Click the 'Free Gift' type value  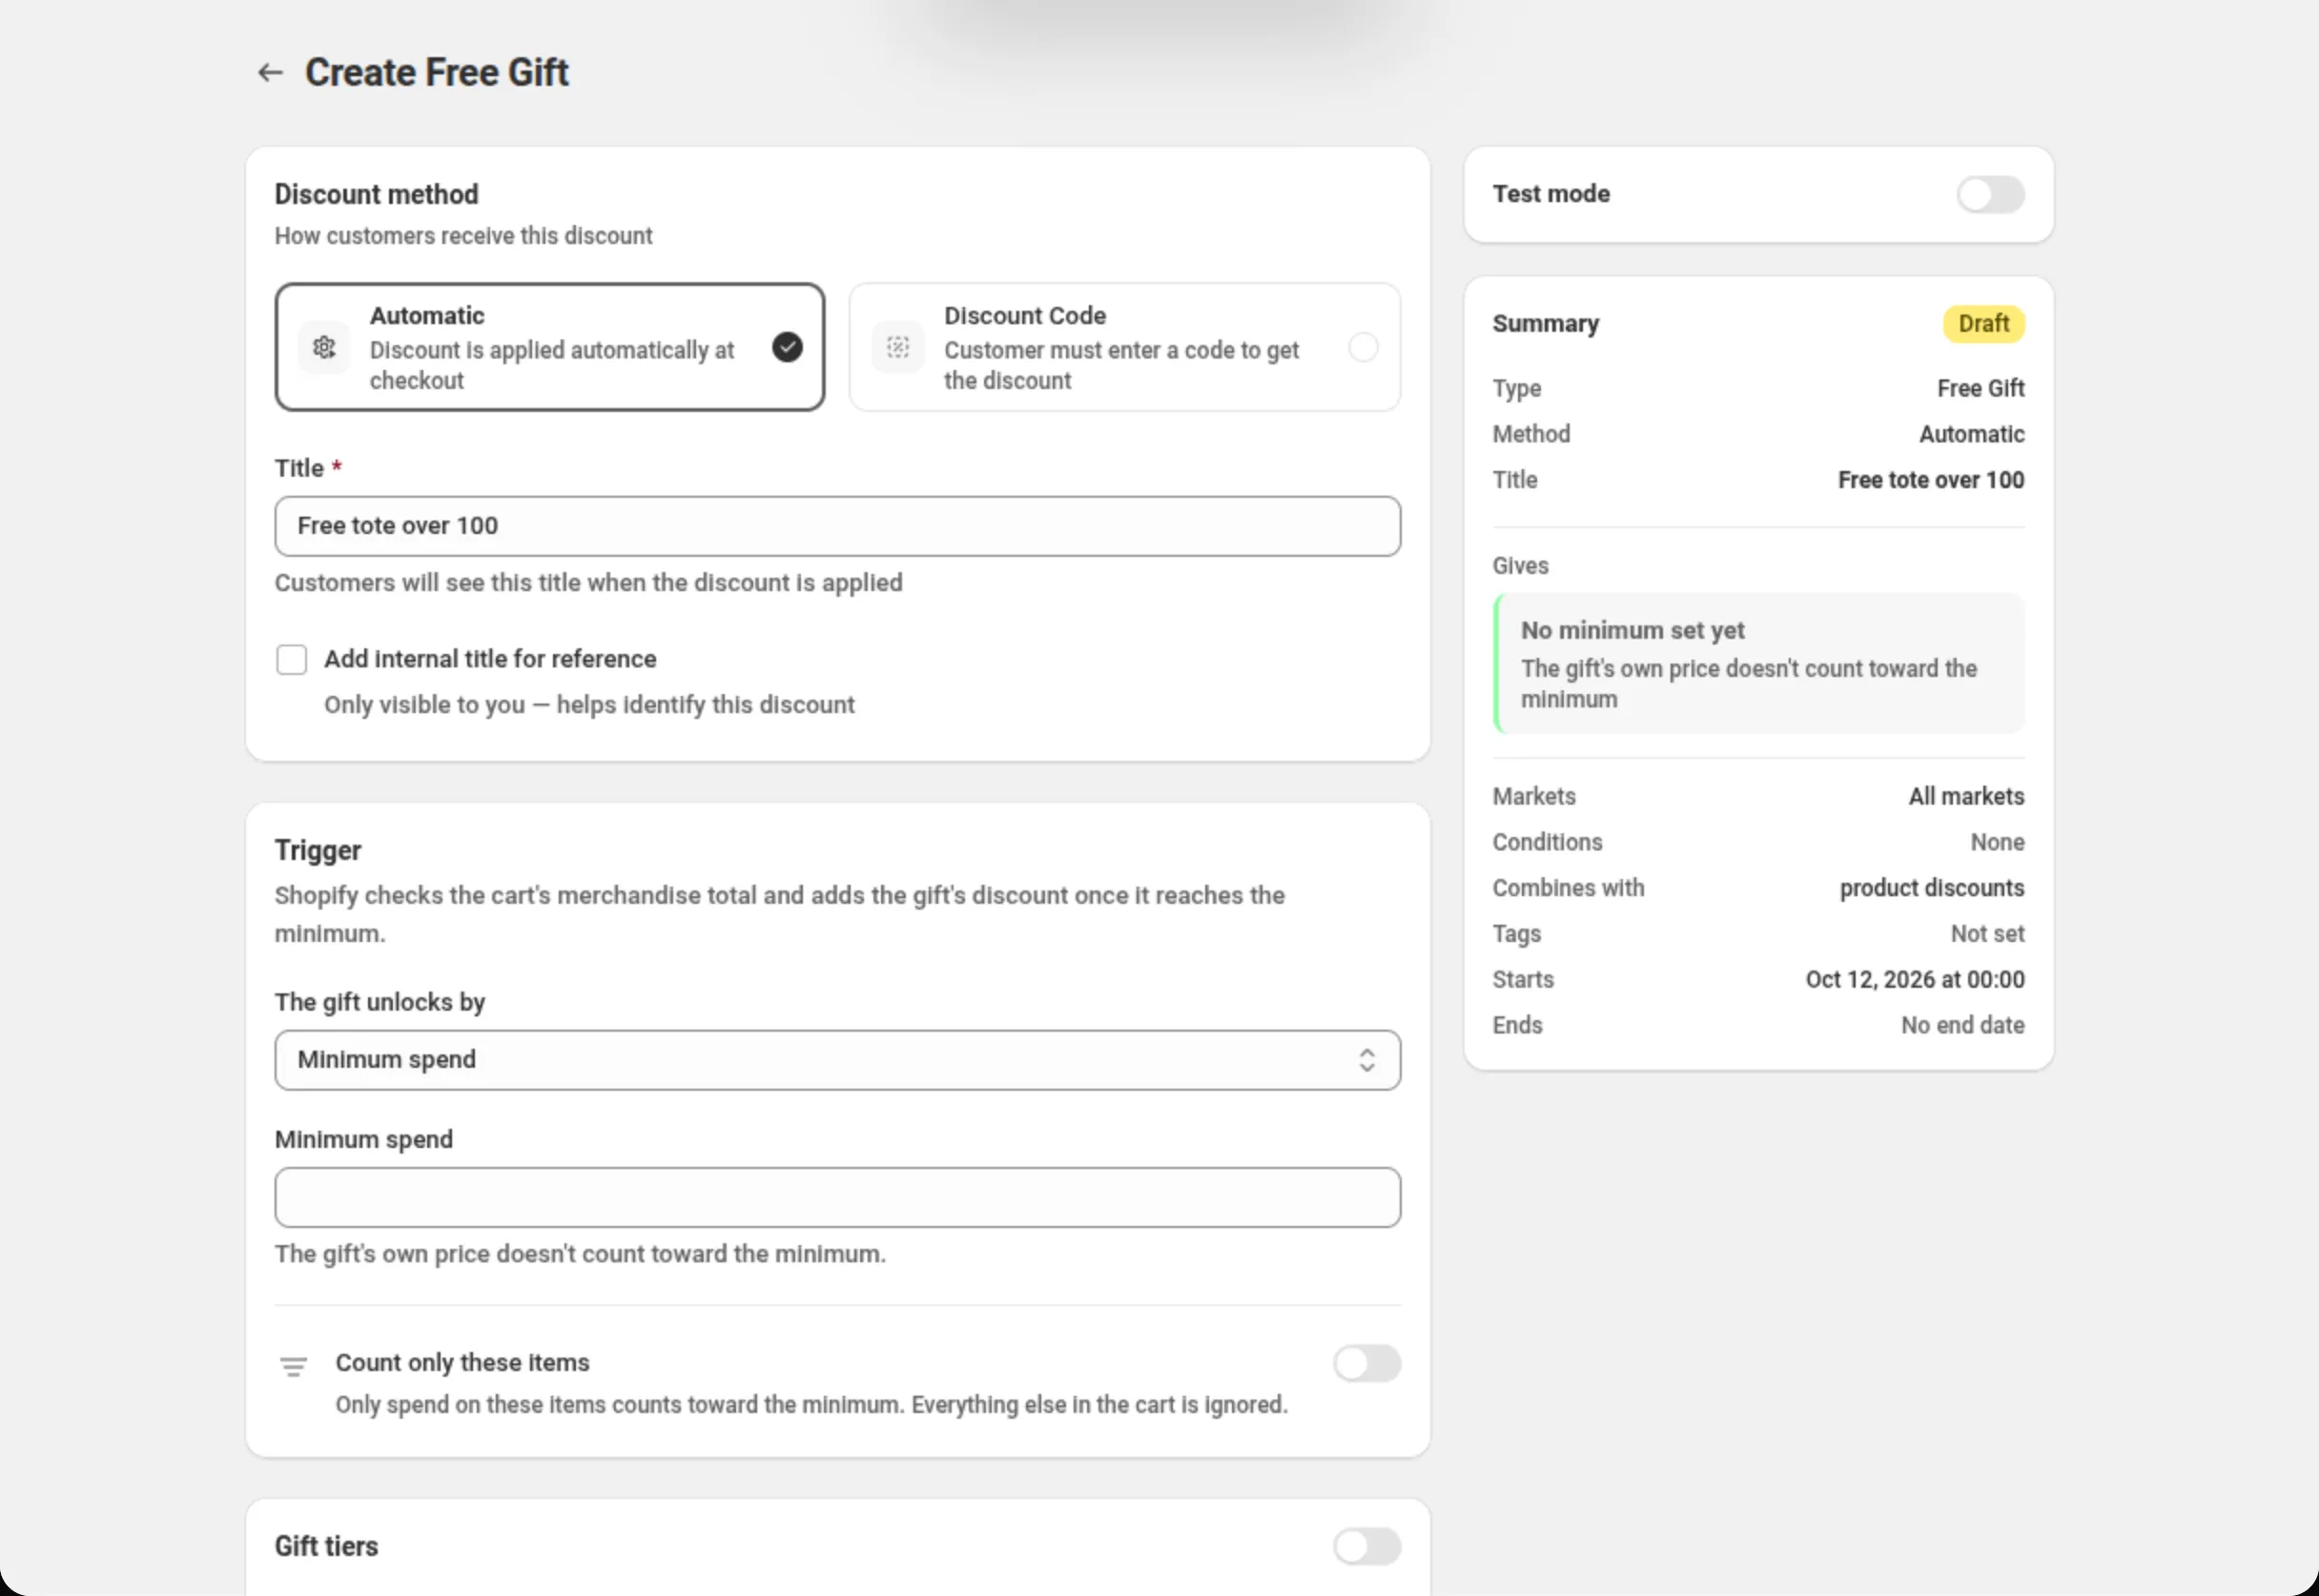[x=1980, y=389]
